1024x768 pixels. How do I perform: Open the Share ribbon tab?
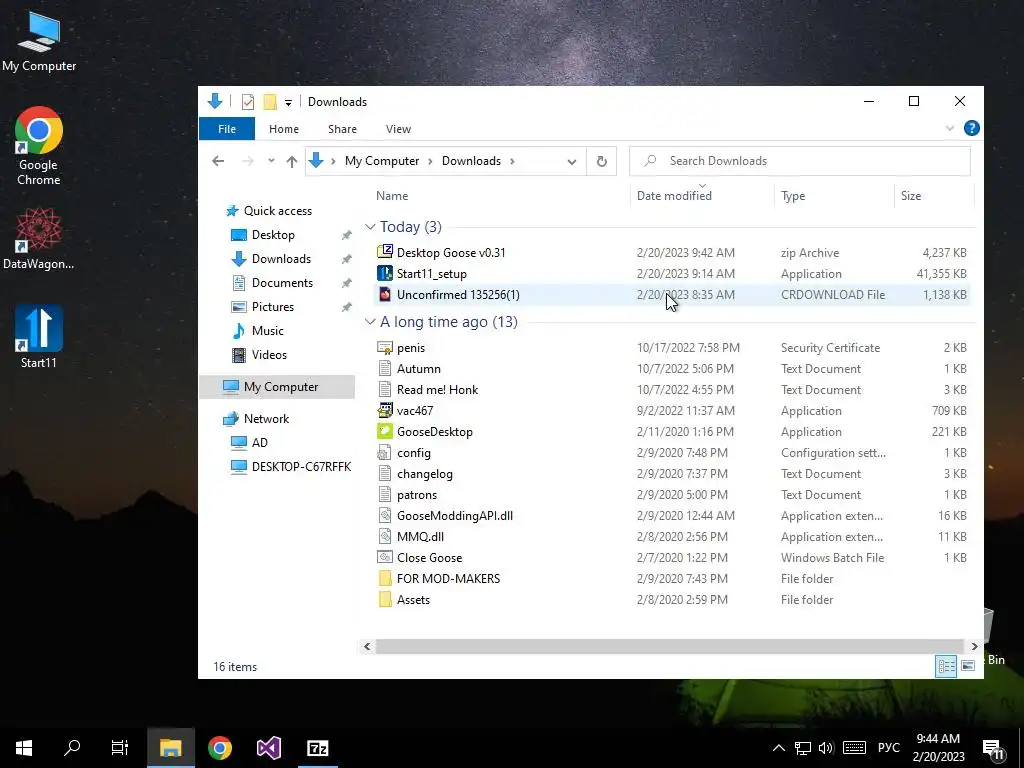(342, 129)
